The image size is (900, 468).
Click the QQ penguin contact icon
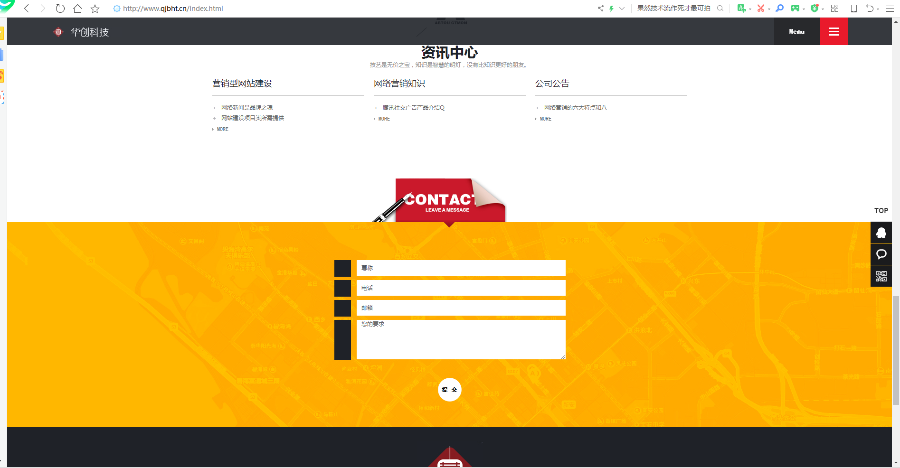click(881, 232)
